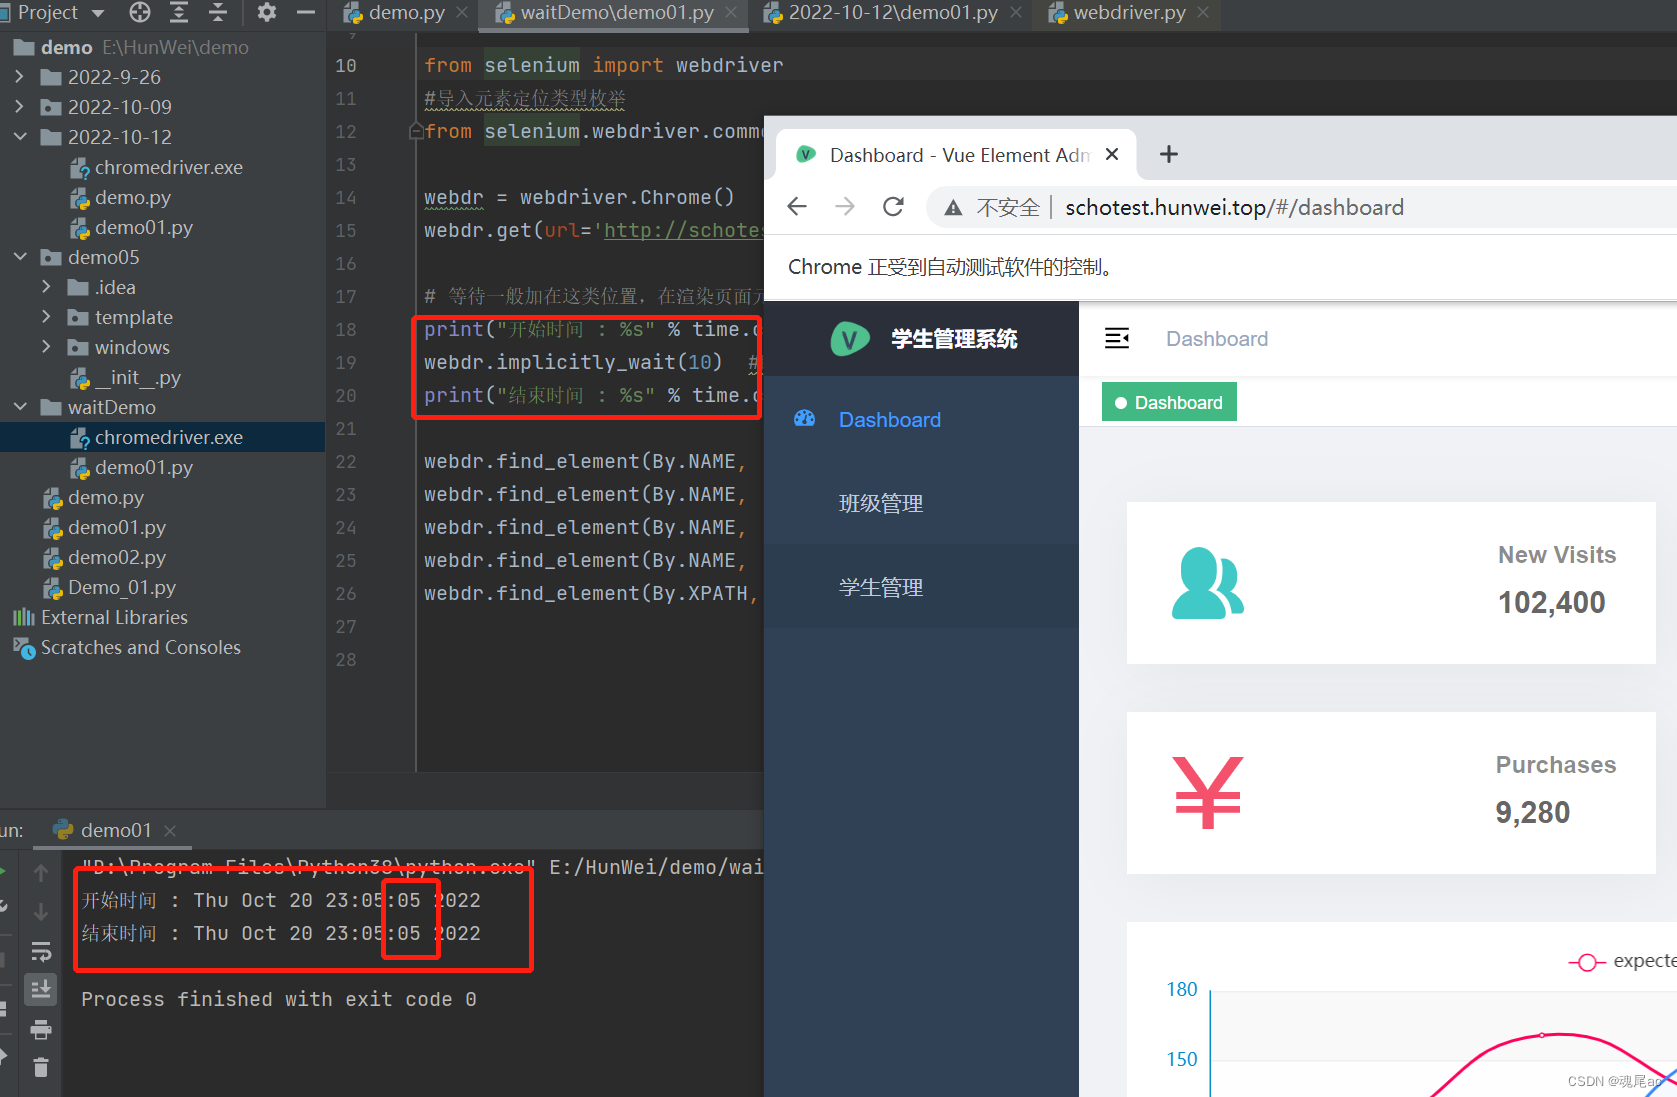The image size is (1677, 1097).
Task: Click the new tab plus icon in Chrome
Action: coord(1168,154)
